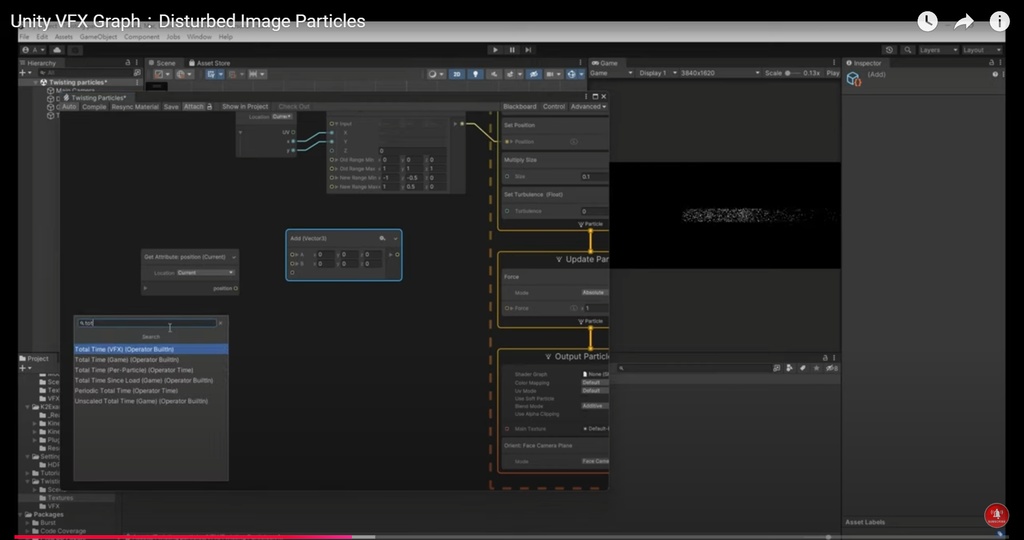The height and width of the screenshot is (540, 1024).
Task: Click the global search magnifier icon
Action: click(908, 50)
